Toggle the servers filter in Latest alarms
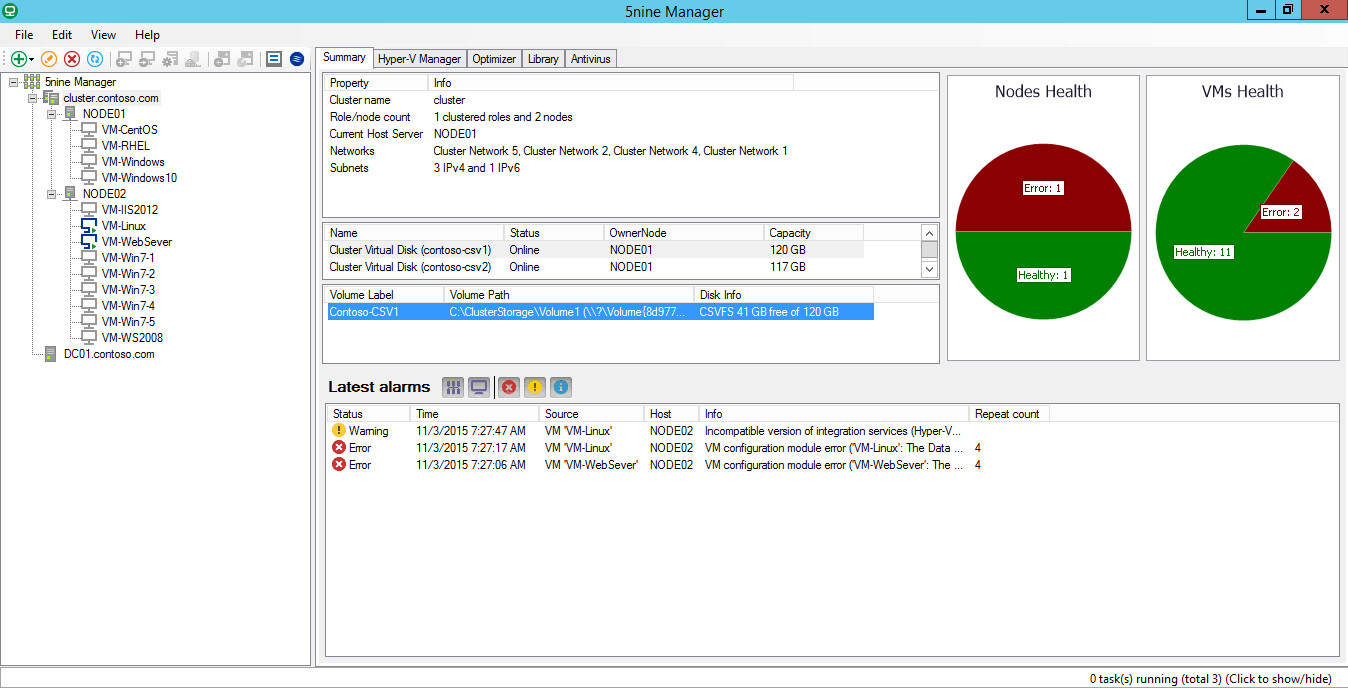The height and width of the screenshot is (688, 1348). [453, 387]
